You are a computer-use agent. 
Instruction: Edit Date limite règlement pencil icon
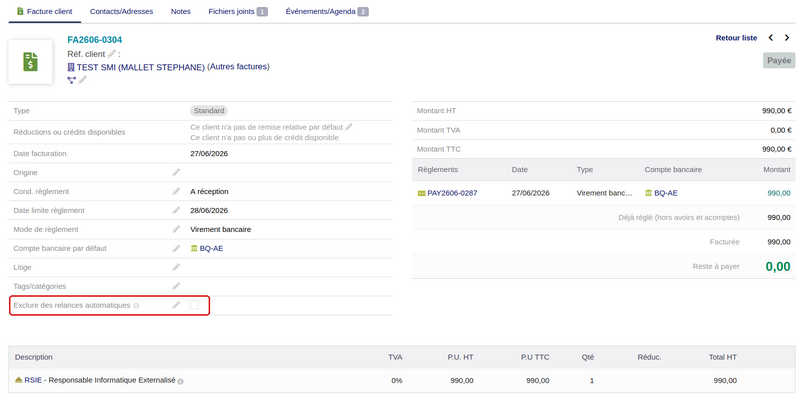[x=176, y=210]
